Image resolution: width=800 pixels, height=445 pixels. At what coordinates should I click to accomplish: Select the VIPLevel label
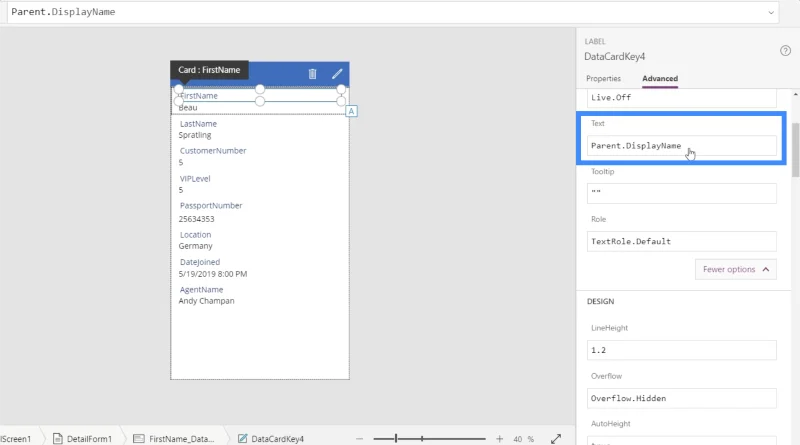(195, 179)
